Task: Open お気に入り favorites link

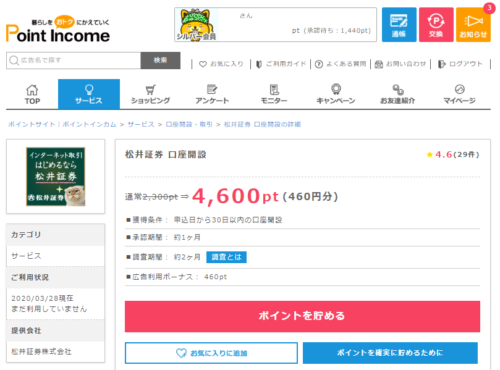Action: pos(221,64)
